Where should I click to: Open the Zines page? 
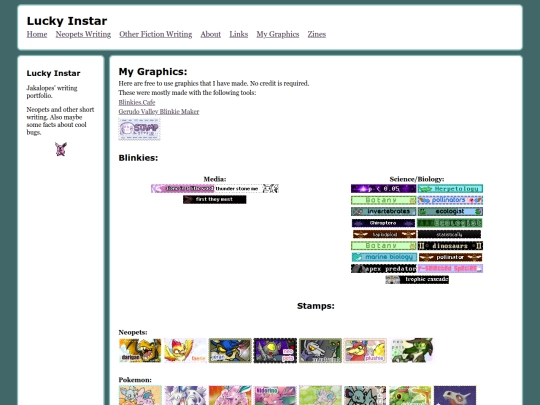(x=316, y=34)
